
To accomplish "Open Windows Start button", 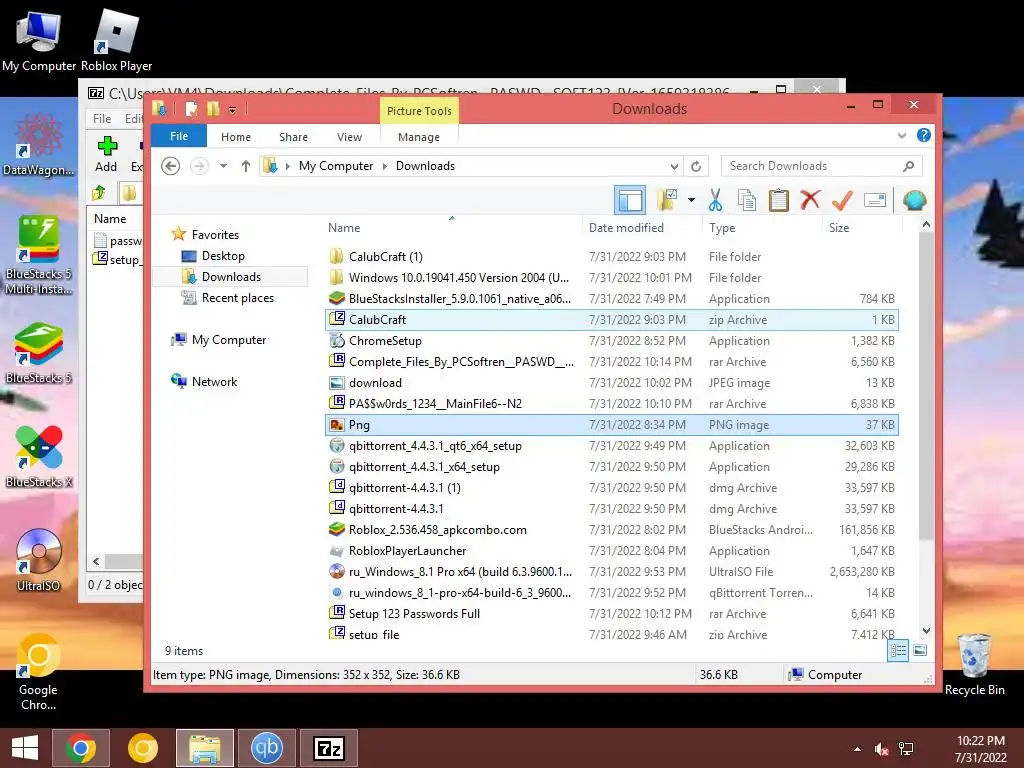I will (x=25, y=748).
